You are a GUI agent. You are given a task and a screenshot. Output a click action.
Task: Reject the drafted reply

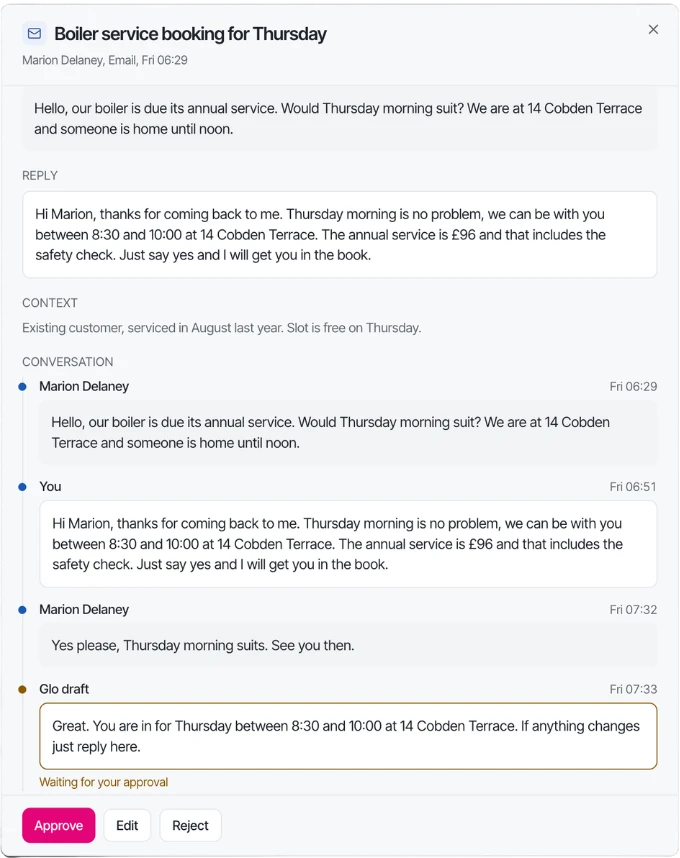[190, 825]
